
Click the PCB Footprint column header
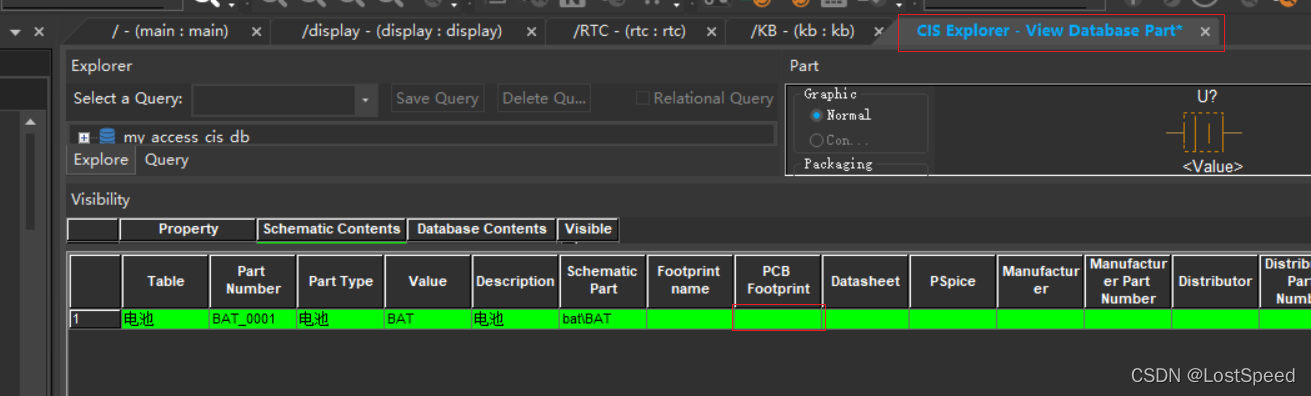coord(778,281)
